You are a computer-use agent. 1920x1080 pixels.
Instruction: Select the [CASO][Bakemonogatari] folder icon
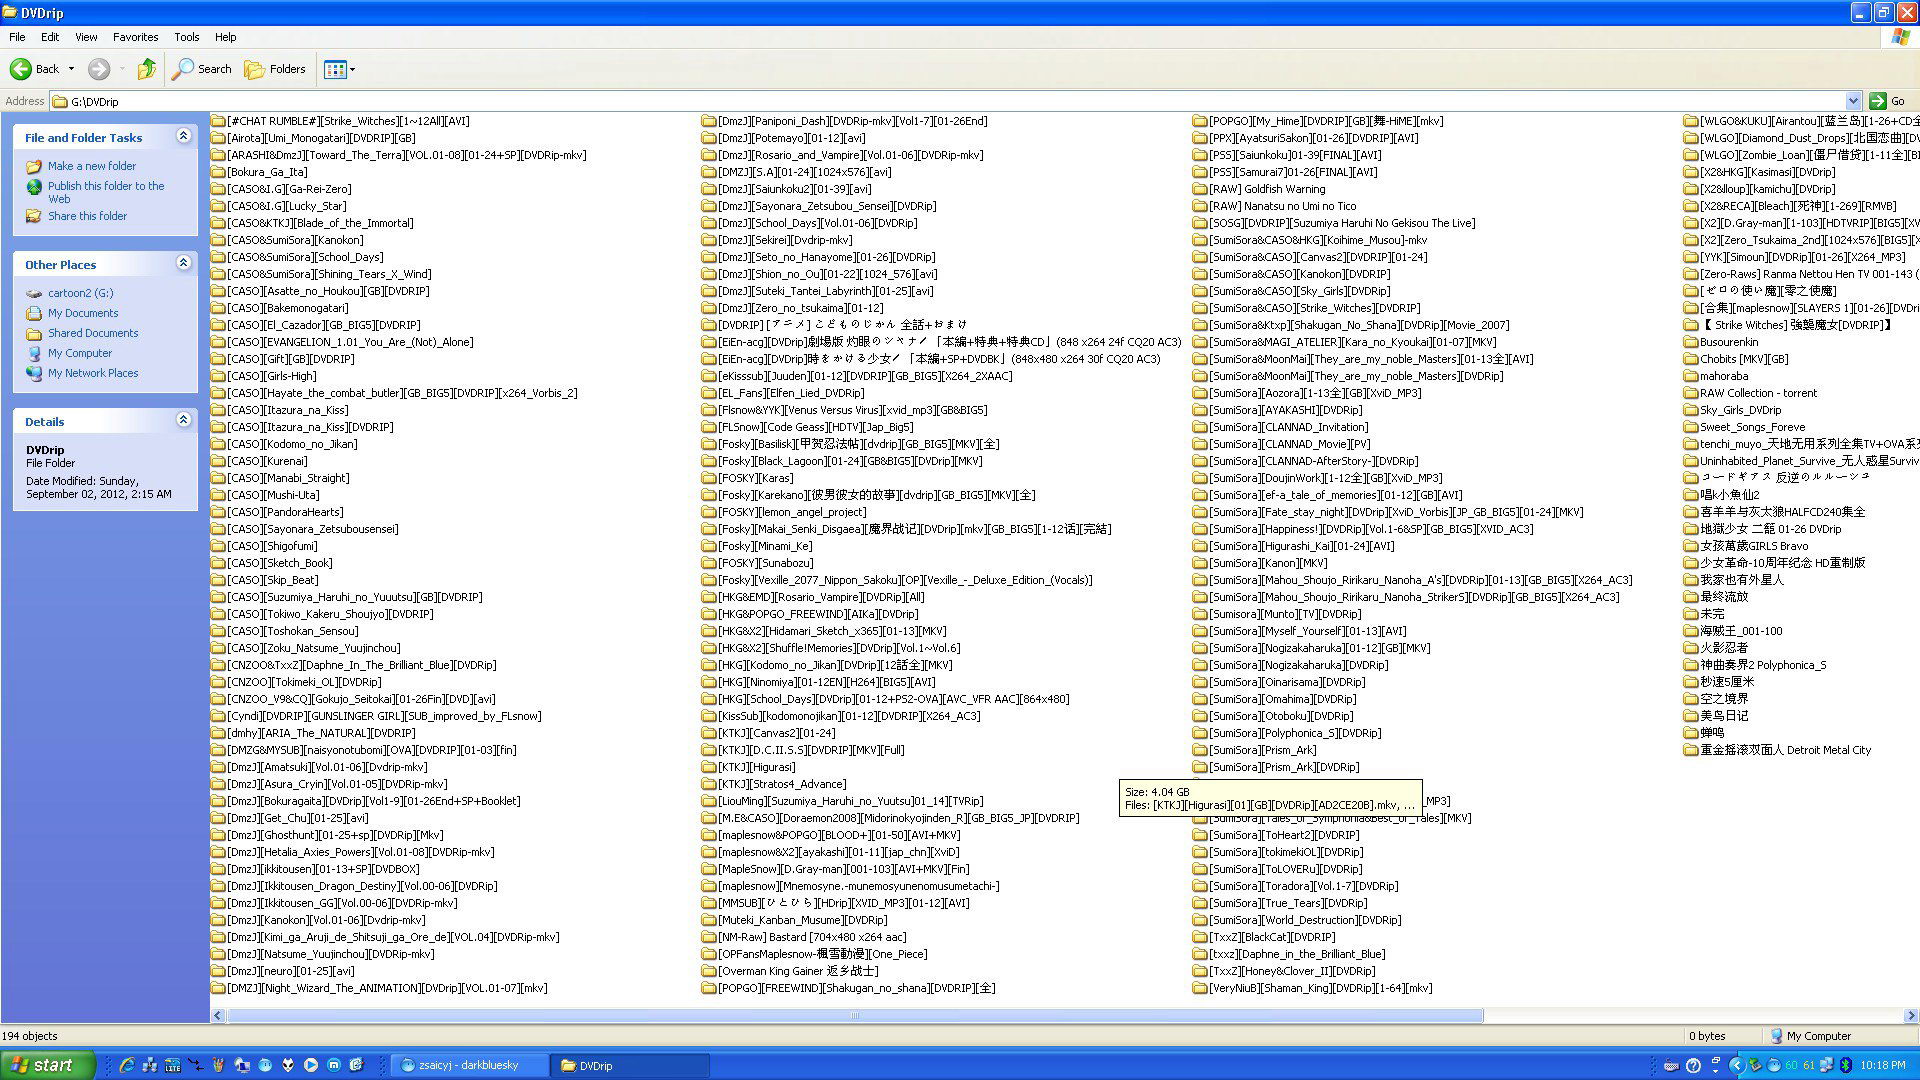218,308
